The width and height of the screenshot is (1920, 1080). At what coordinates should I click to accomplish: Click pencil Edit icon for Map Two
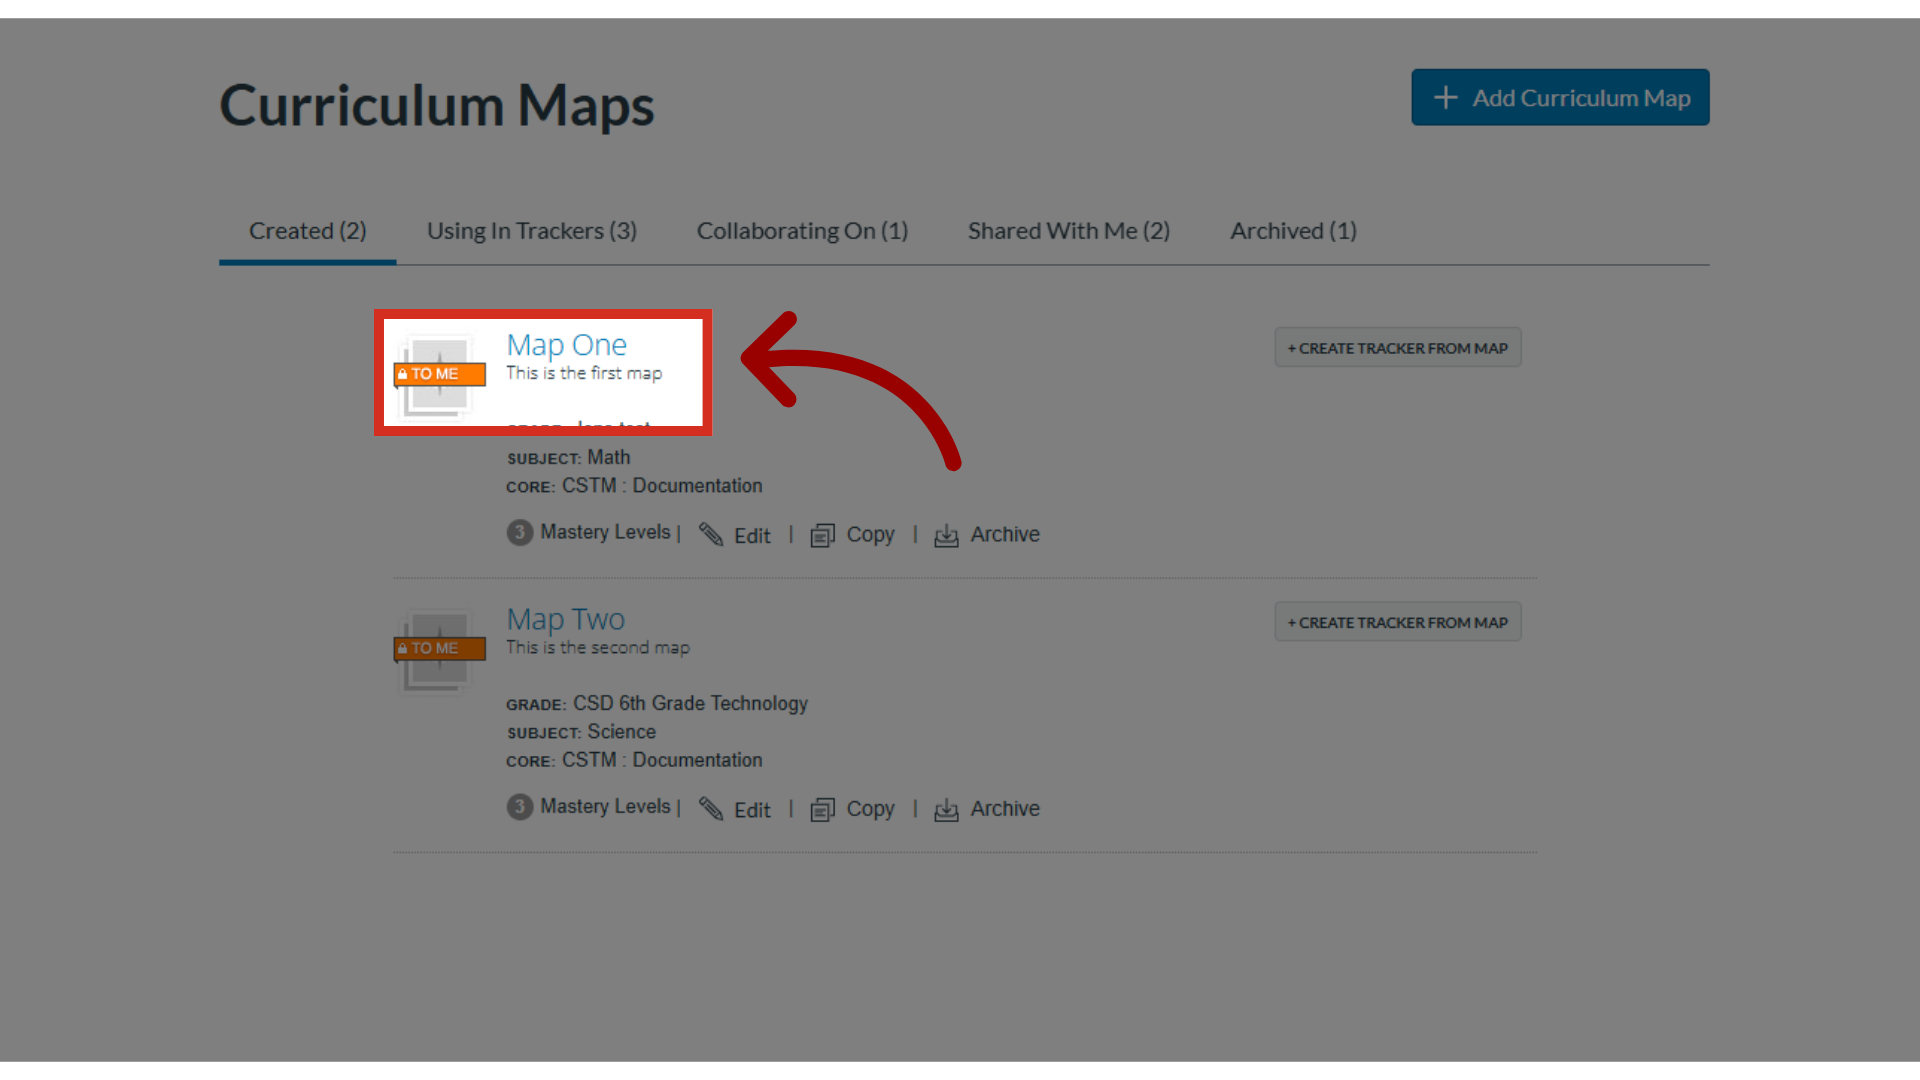click(x=711, y=809)
